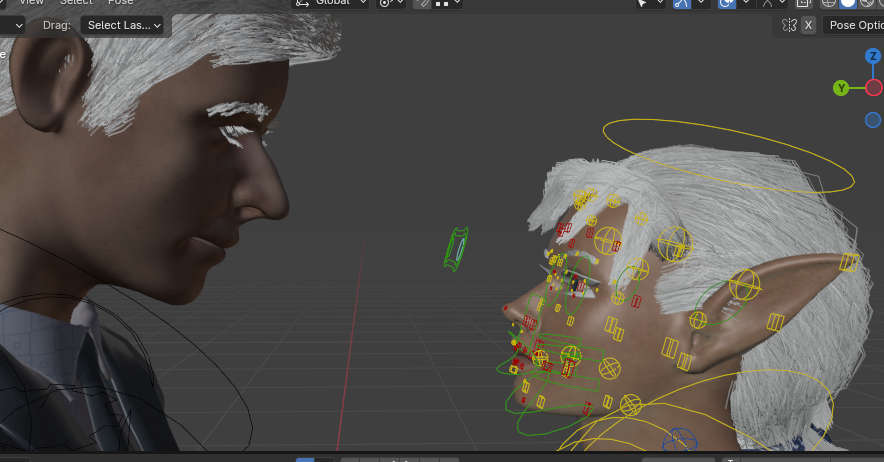
Task: Toggle the show gizmo button
Action: [682, 3]
